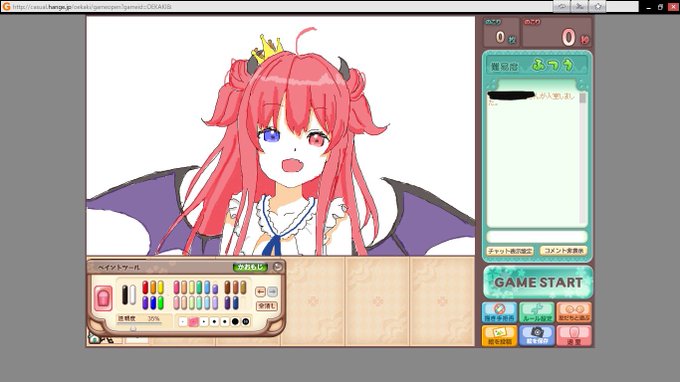Click the yellow post picture button
The height and width of the screenshot is (382, 680).
[x=499, y=336]
